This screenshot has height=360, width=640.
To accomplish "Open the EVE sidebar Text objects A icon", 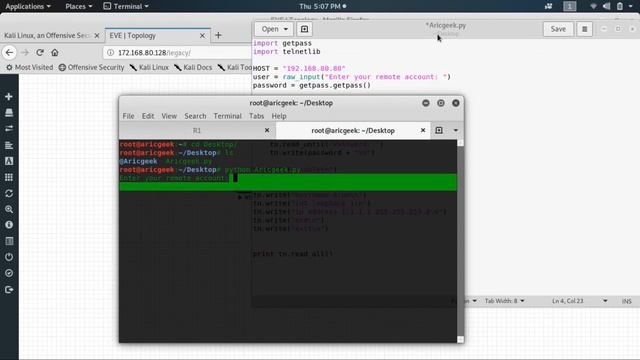I will click(x=9, y=161).
